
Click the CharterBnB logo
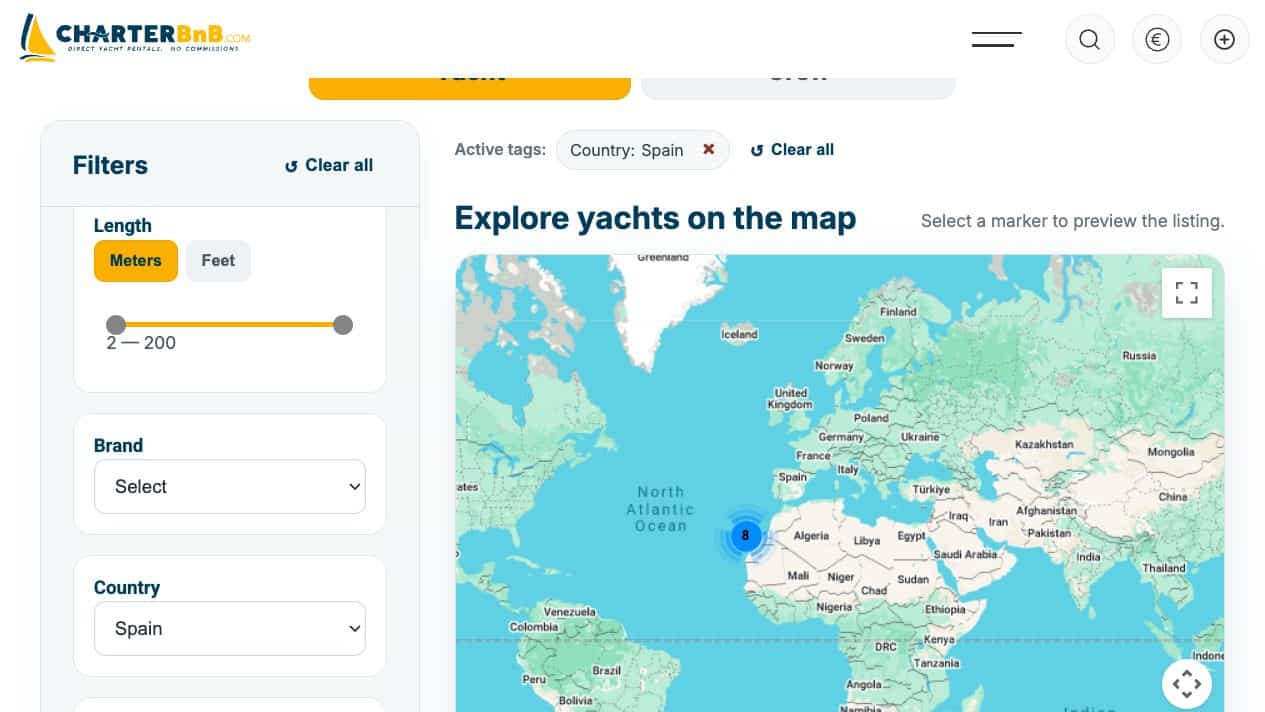tap(135, 39)
